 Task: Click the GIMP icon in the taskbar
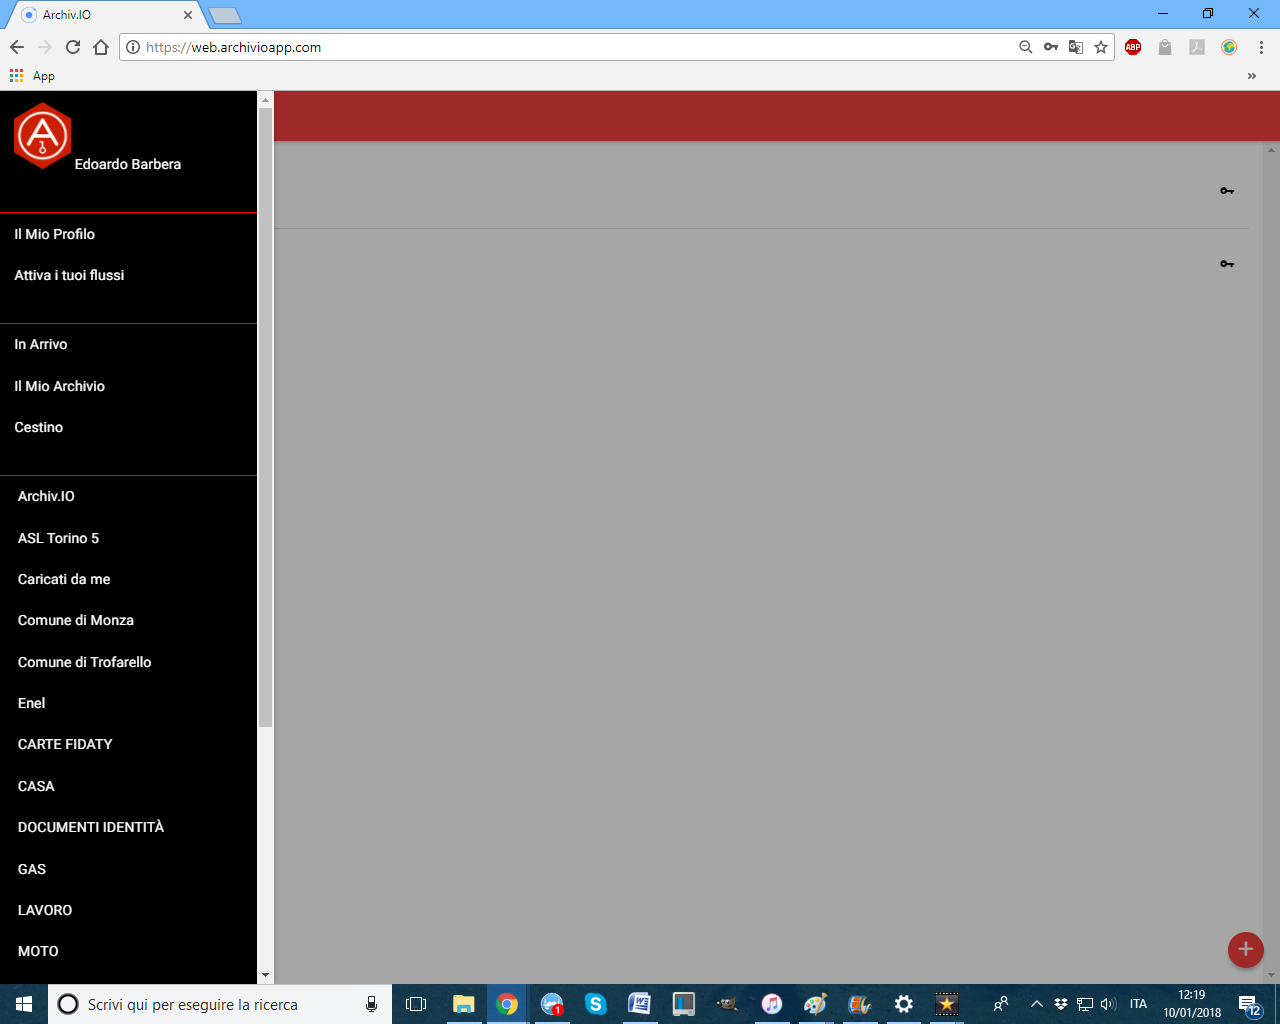pos(727,1004)
